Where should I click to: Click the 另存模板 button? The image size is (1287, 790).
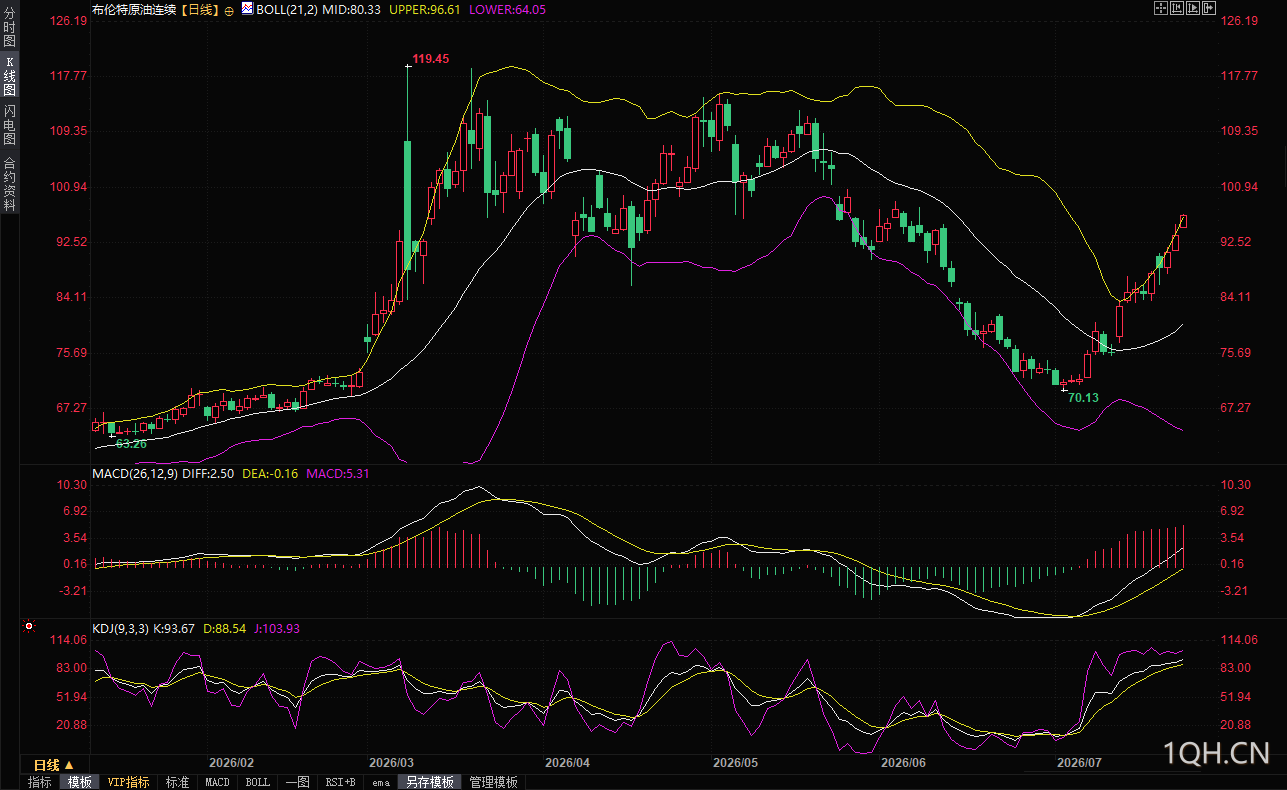pyautogui.click(x=429, y=782)
